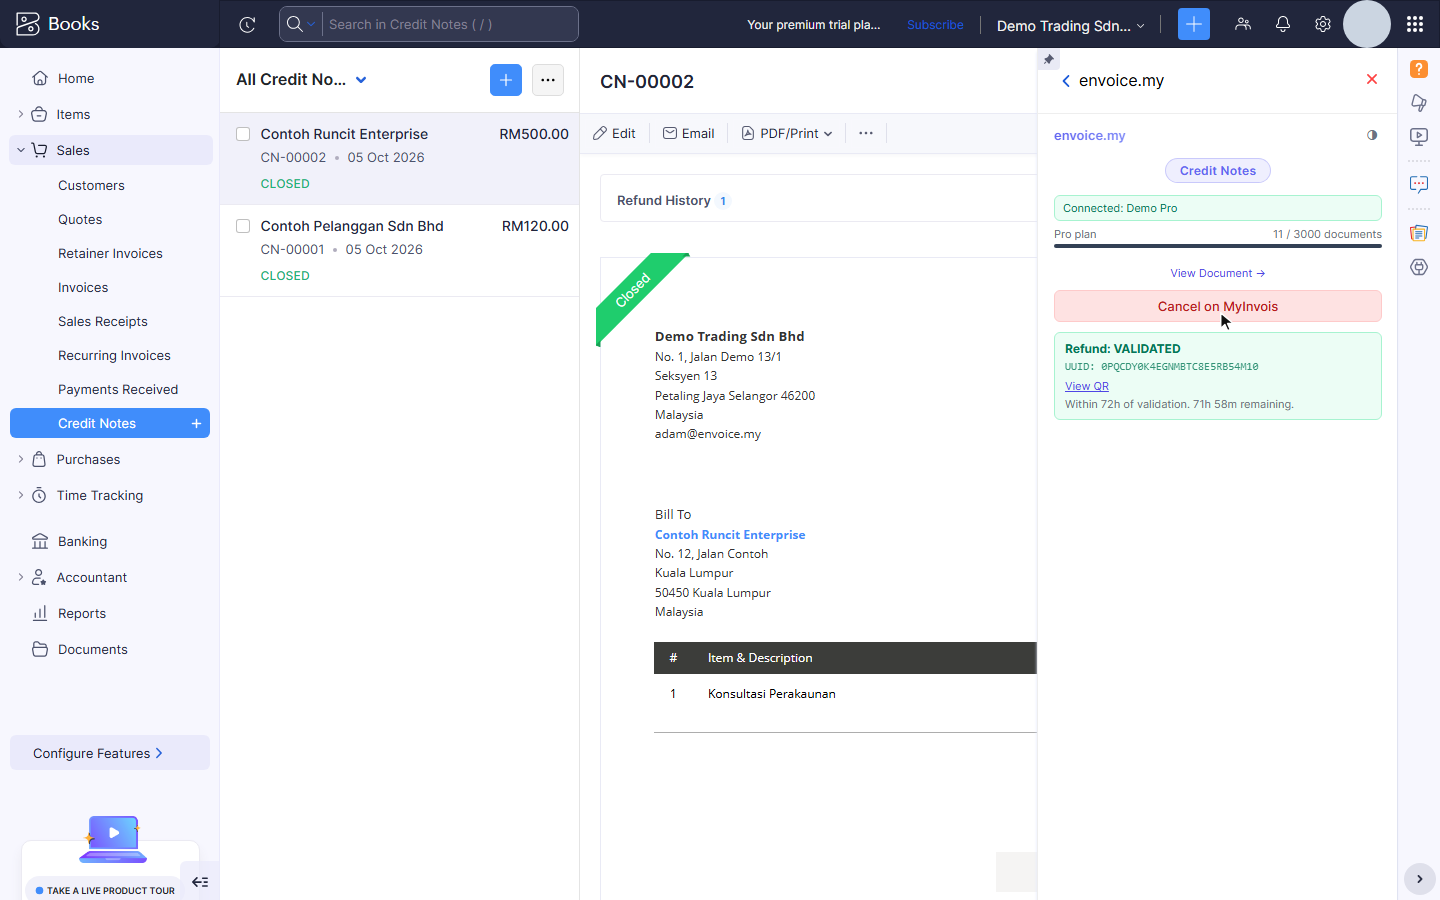Open the settings gear in top bar
This screenshot has height=900, width=1440.
[x=1323, y=24]
